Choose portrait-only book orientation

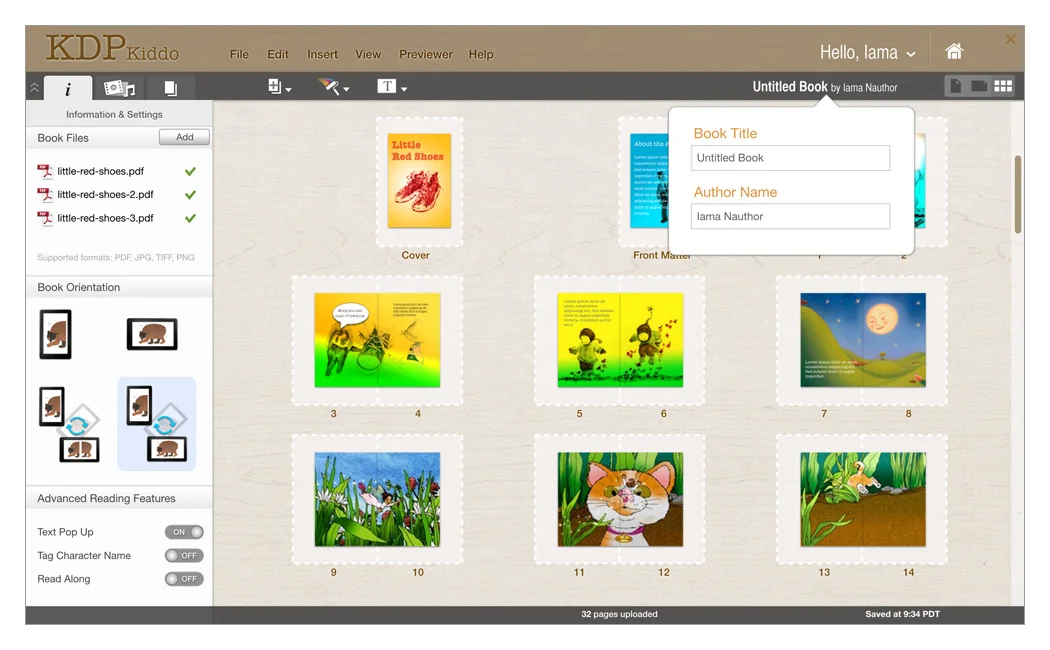tap(55, 334)
